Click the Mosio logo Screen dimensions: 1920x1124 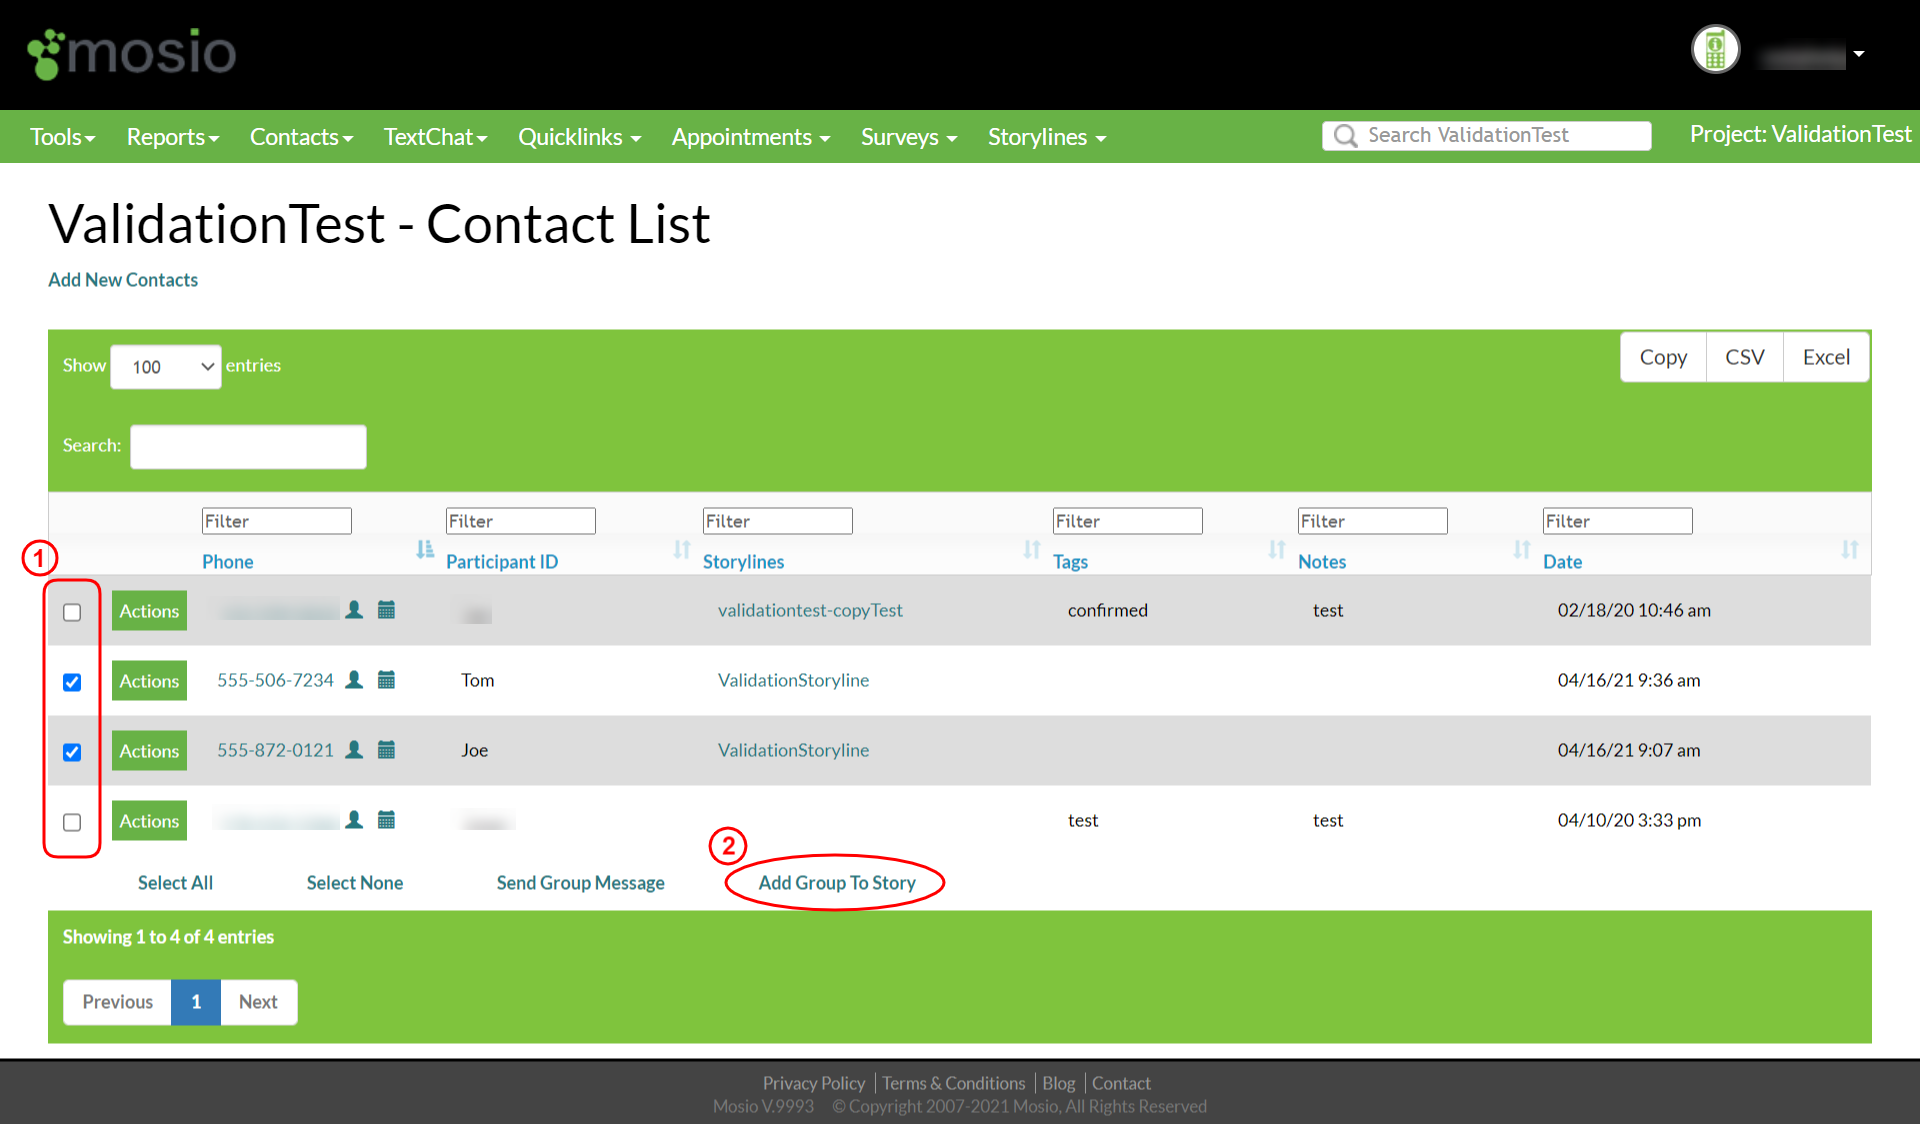(131, 53)
